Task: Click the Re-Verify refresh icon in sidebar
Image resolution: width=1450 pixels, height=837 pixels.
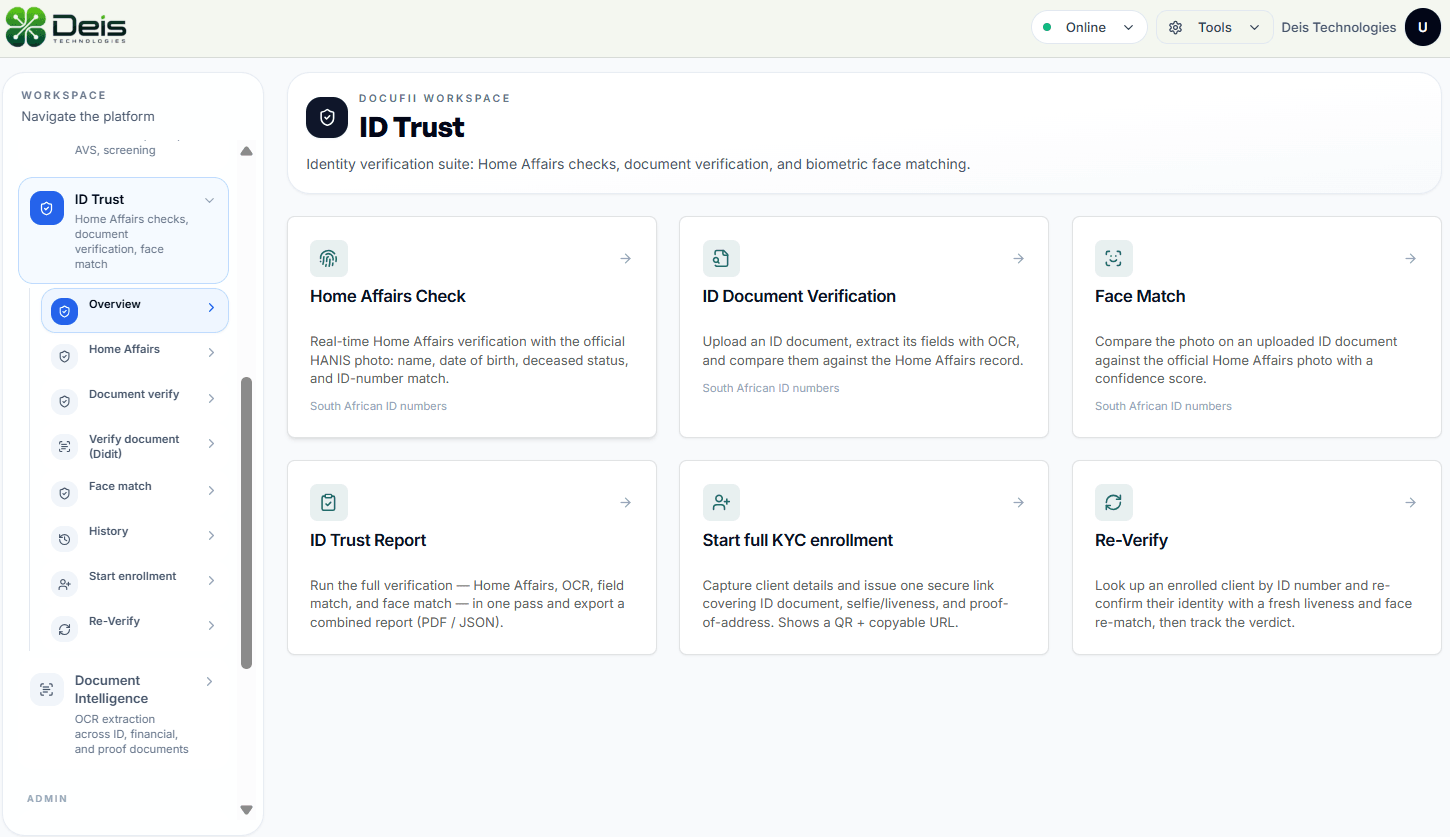Action: (x=64, y=628)
